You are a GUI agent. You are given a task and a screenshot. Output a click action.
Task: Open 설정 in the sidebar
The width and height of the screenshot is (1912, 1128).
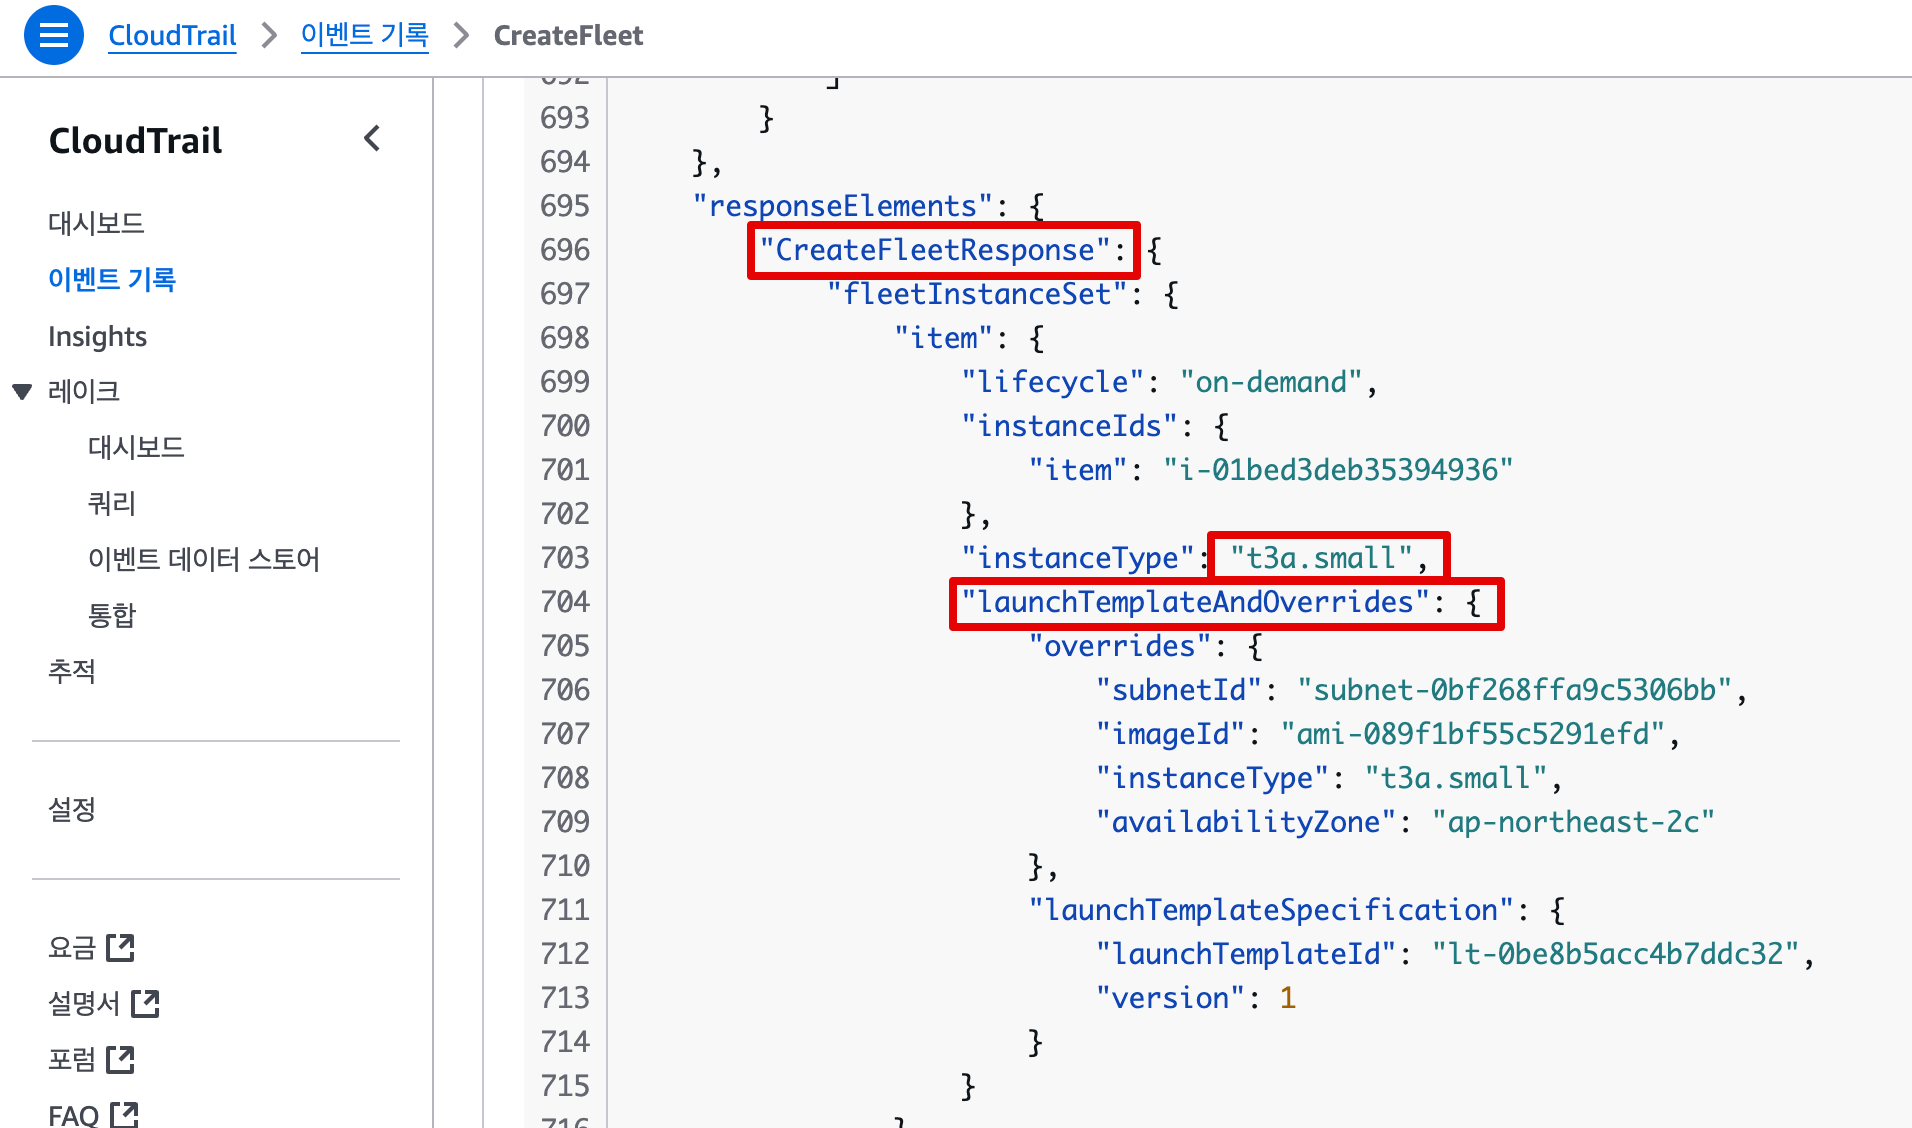click(x=72, y=809)
